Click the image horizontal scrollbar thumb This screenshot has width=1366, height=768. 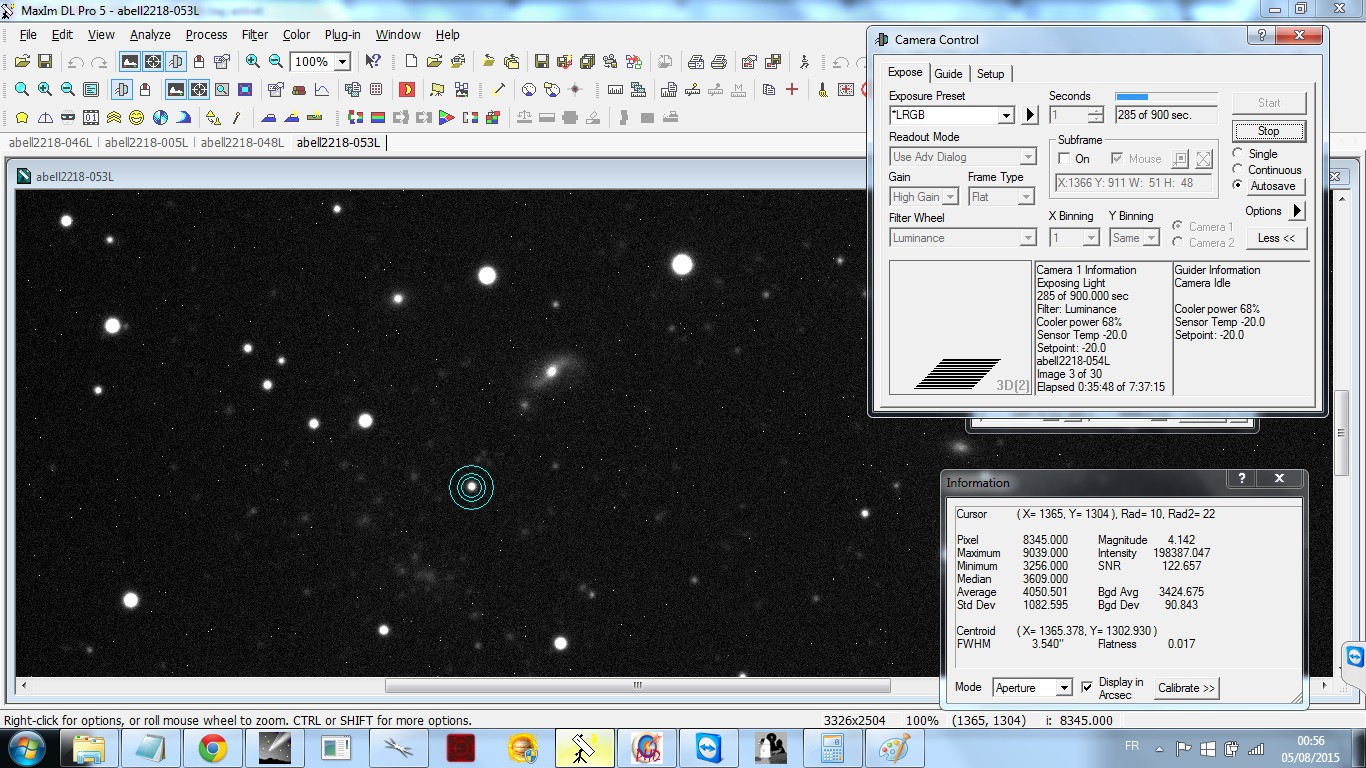(x=637, y=686)
